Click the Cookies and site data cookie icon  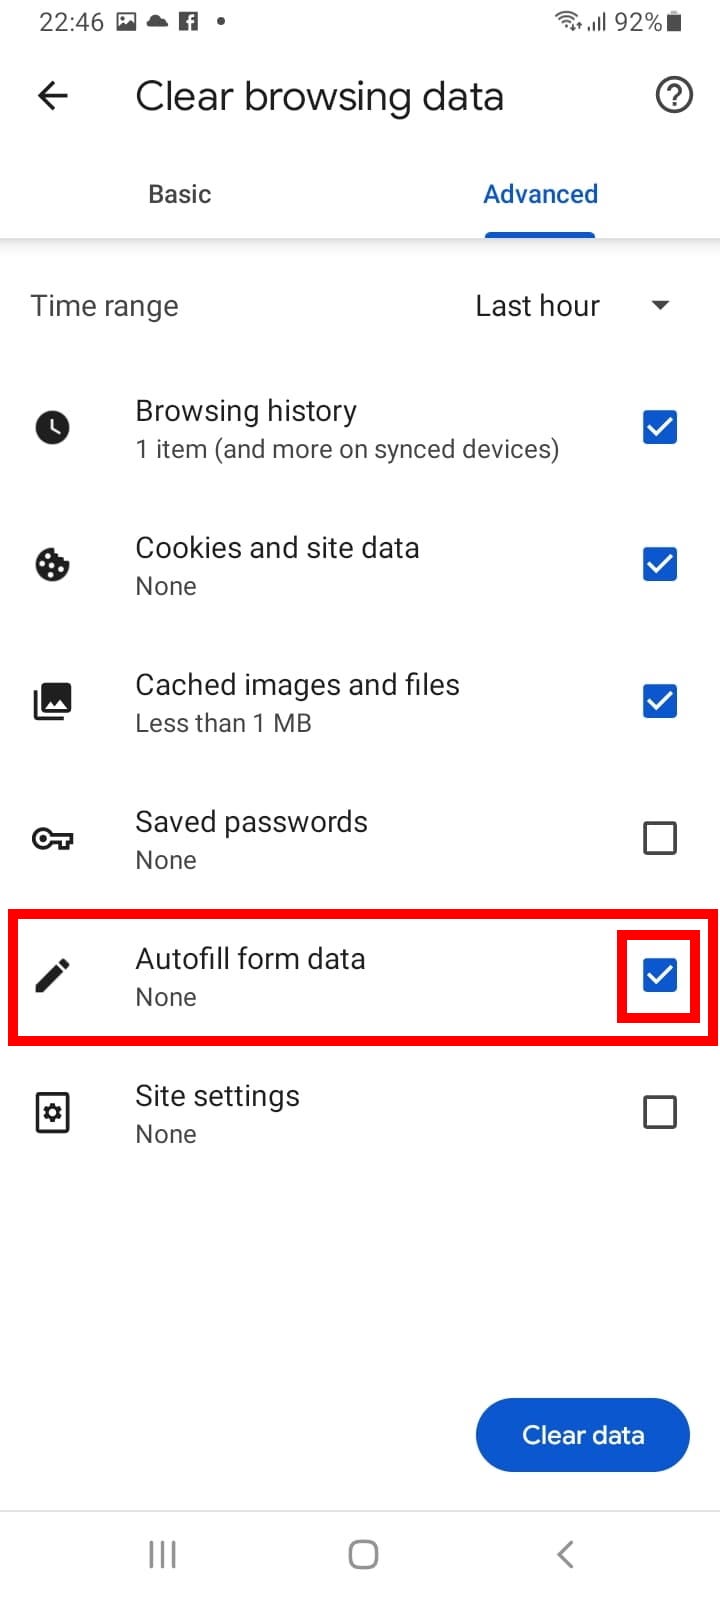coord(52,564)
